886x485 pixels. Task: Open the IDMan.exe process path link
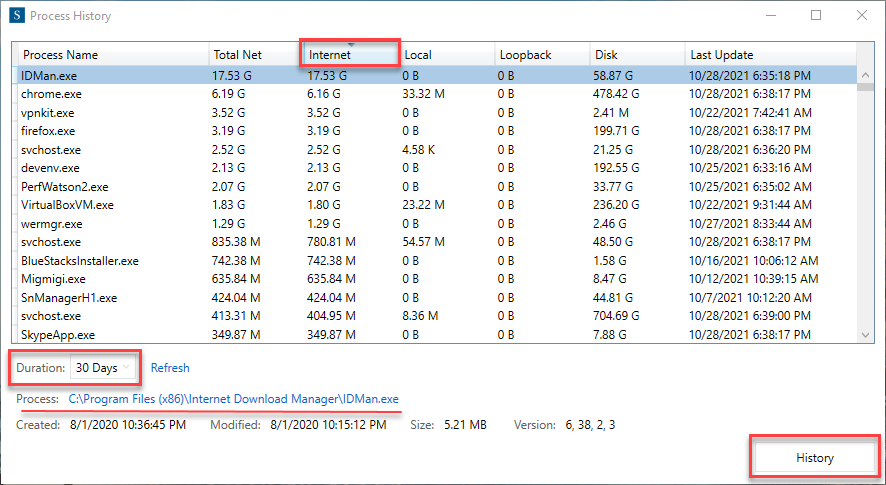pyautogui.click(x=233, y=399)
